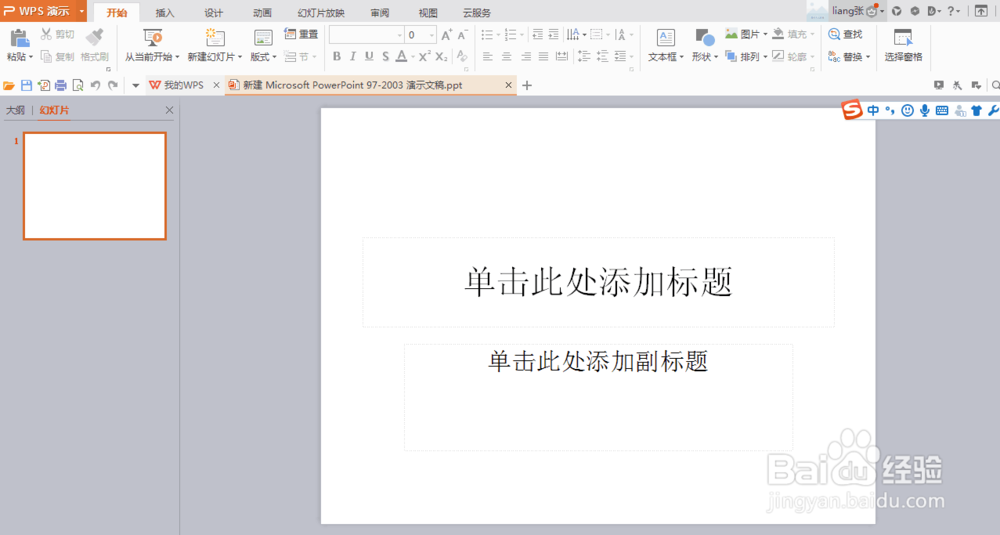Insert a Text Box (文本框)
1000x535 pixels.
[x=665, y=45]
